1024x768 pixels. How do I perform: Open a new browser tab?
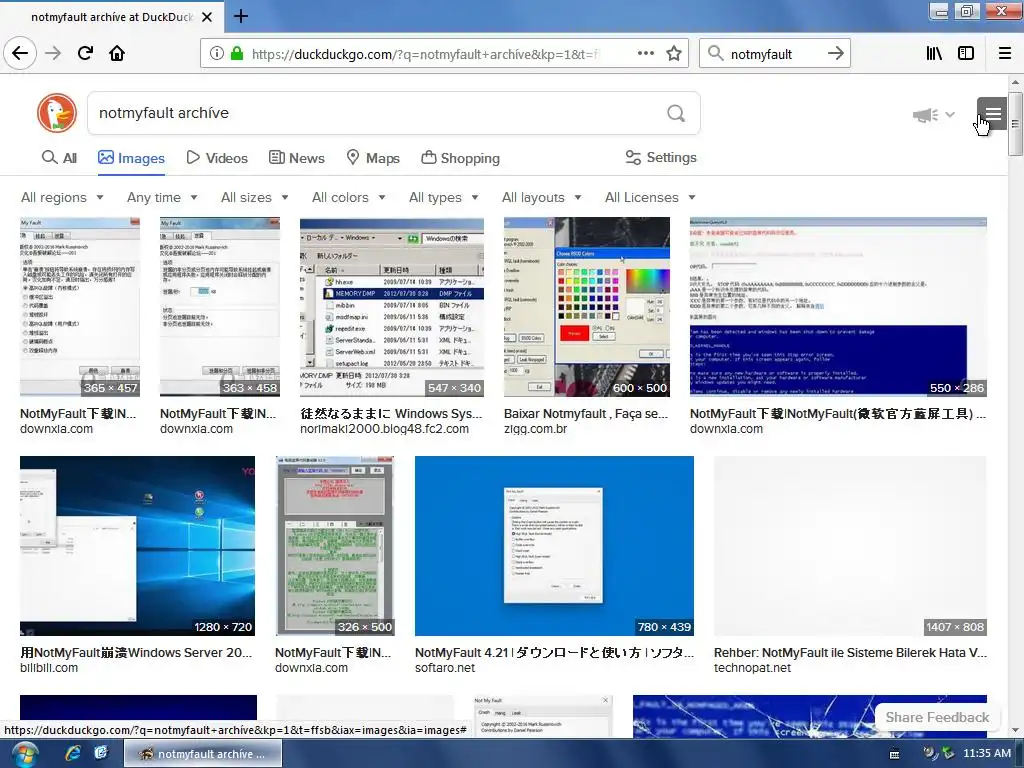point(241,16)
